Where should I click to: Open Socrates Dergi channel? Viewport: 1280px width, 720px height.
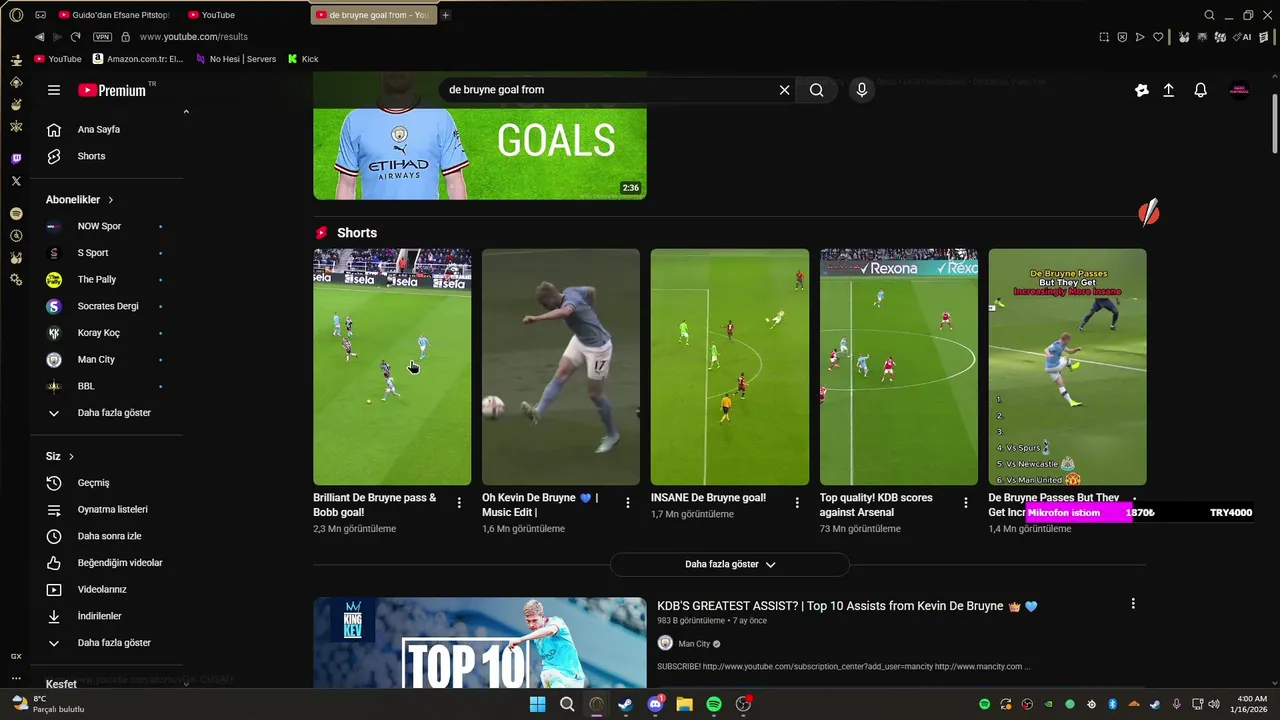(x=108, y=306)
